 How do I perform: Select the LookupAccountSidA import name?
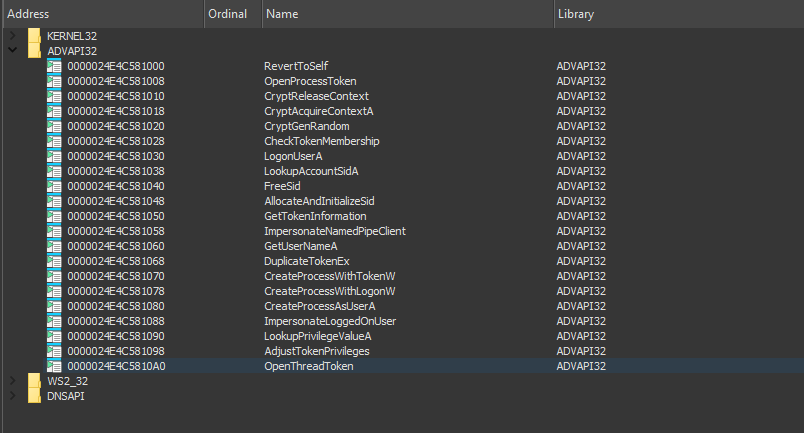311,171
